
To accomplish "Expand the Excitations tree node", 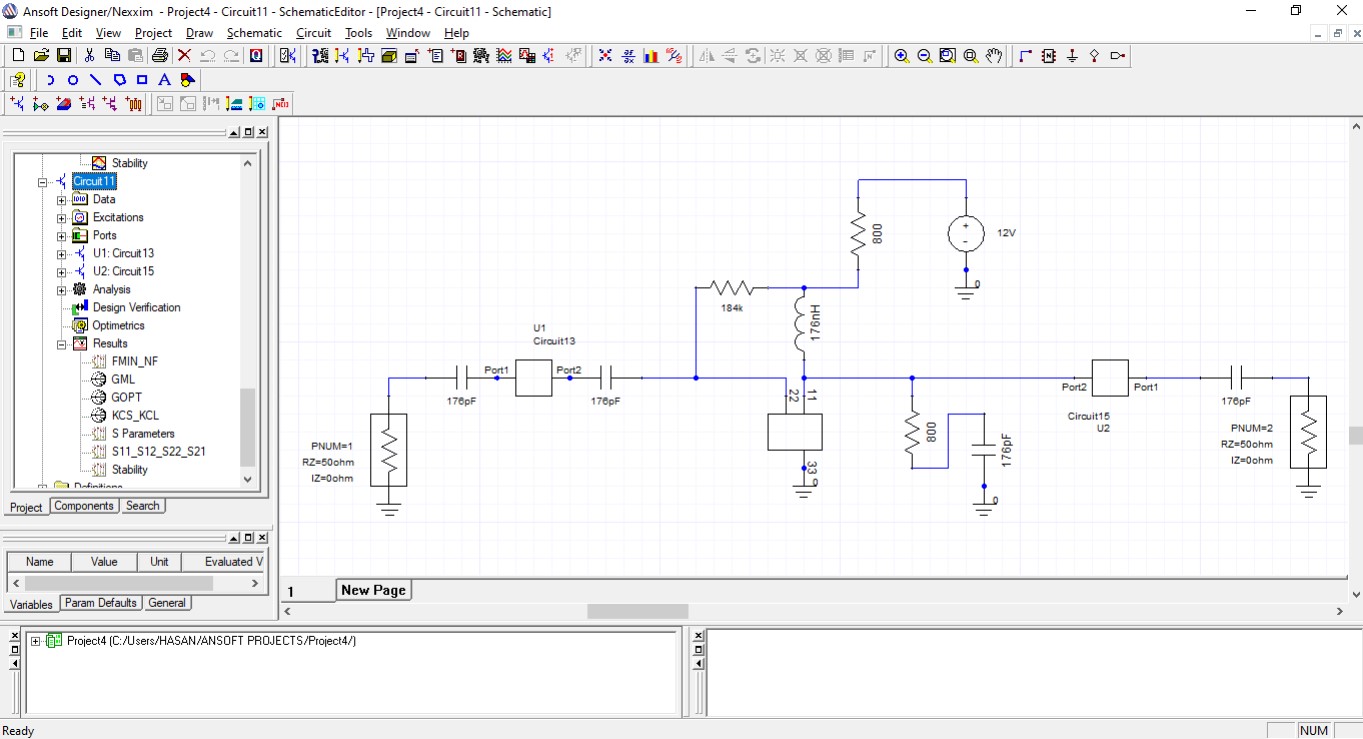I will pyautogui.click(x=61, y=218).
